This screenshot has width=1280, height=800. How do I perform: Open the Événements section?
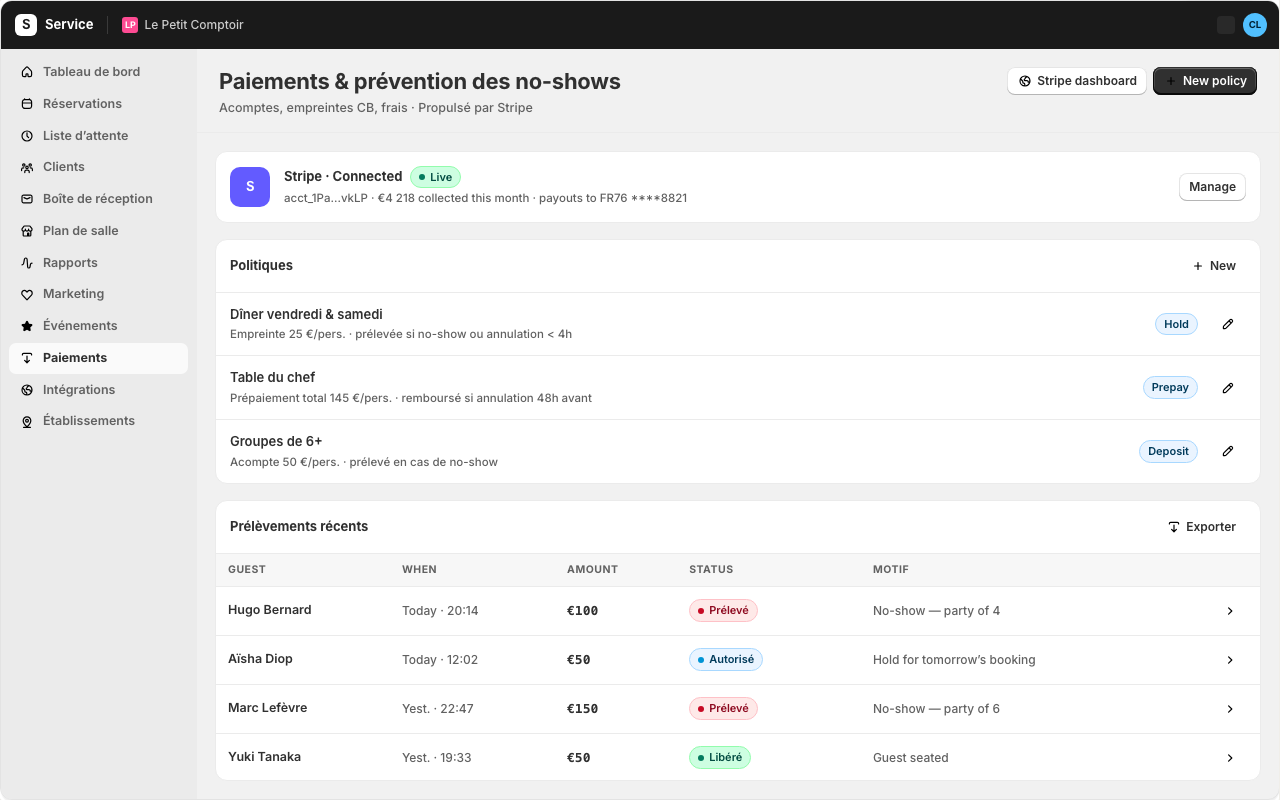pos(98,326)
